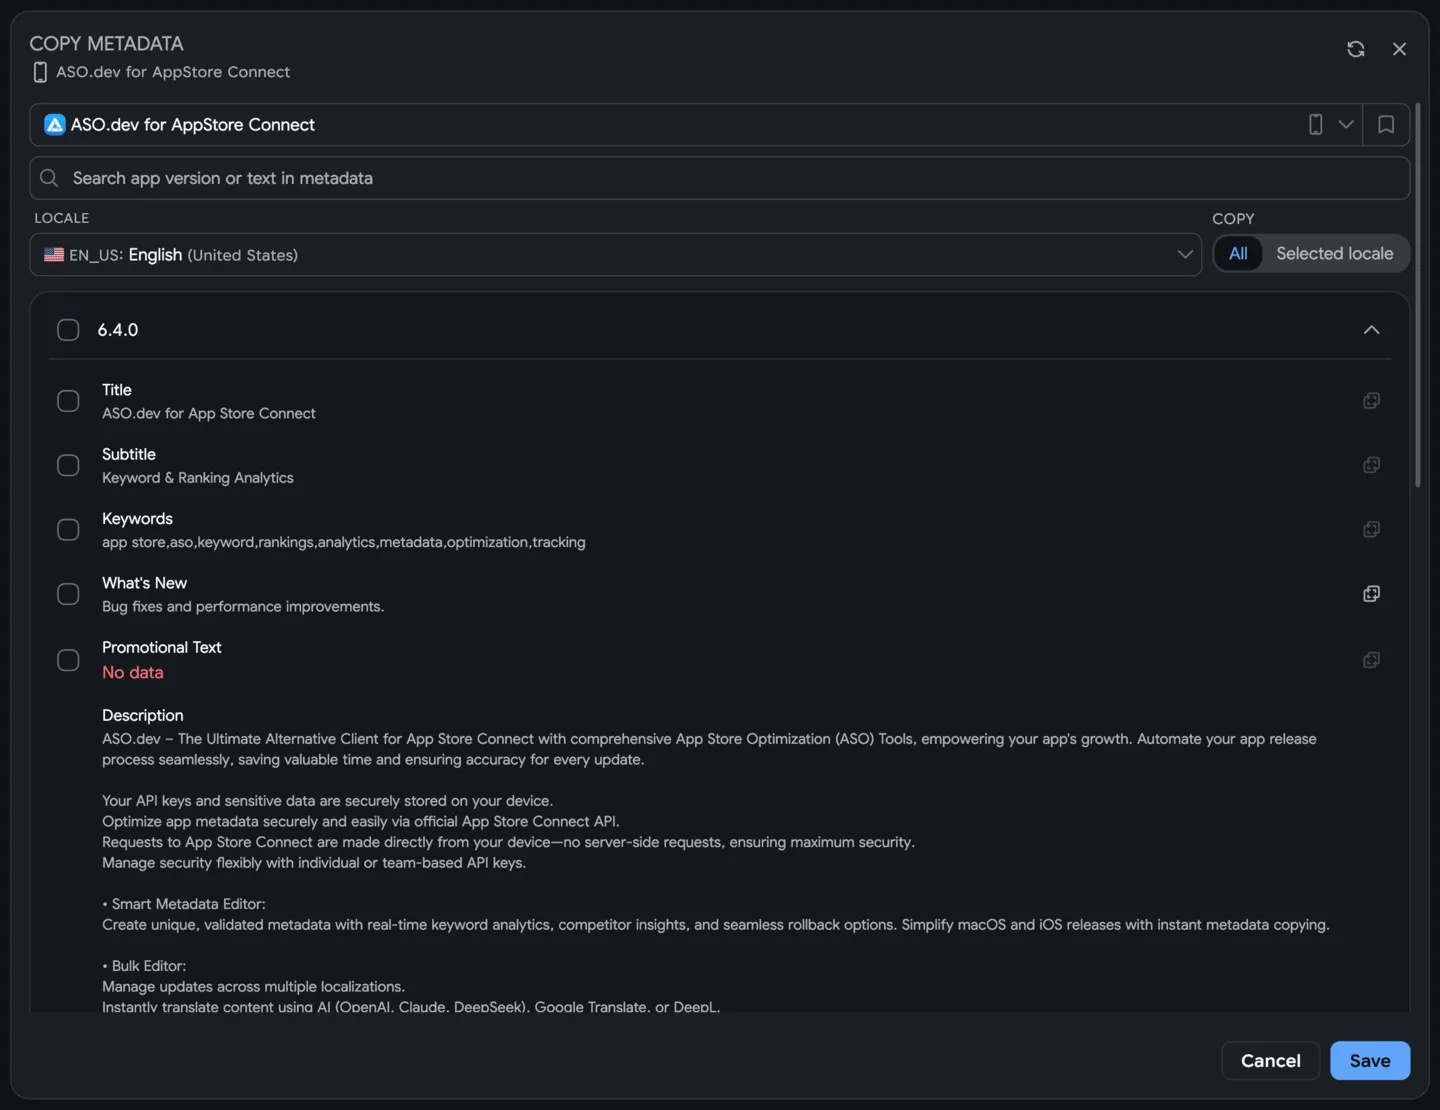
Task: Toggle the What's New checkbox
Action: tap(68, 594)
